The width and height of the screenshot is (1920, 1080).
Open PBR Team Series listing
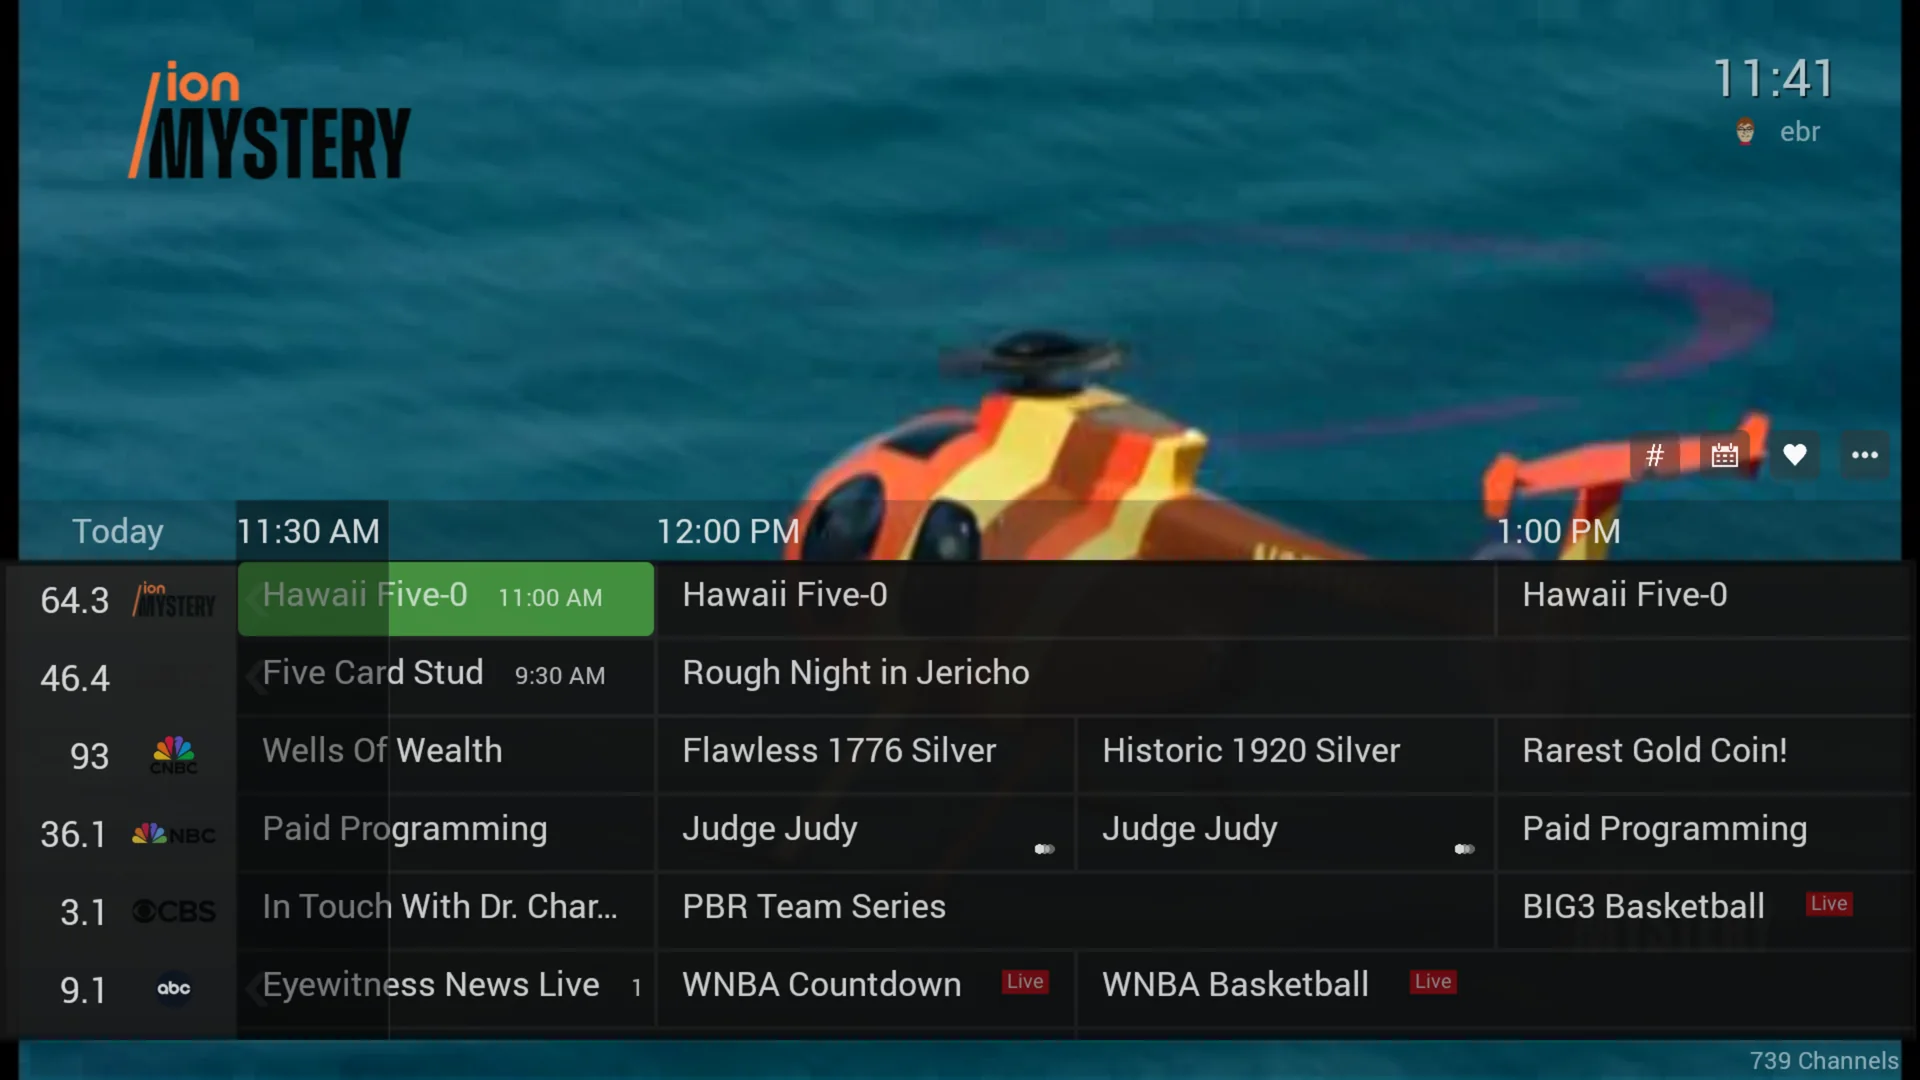1075,911
